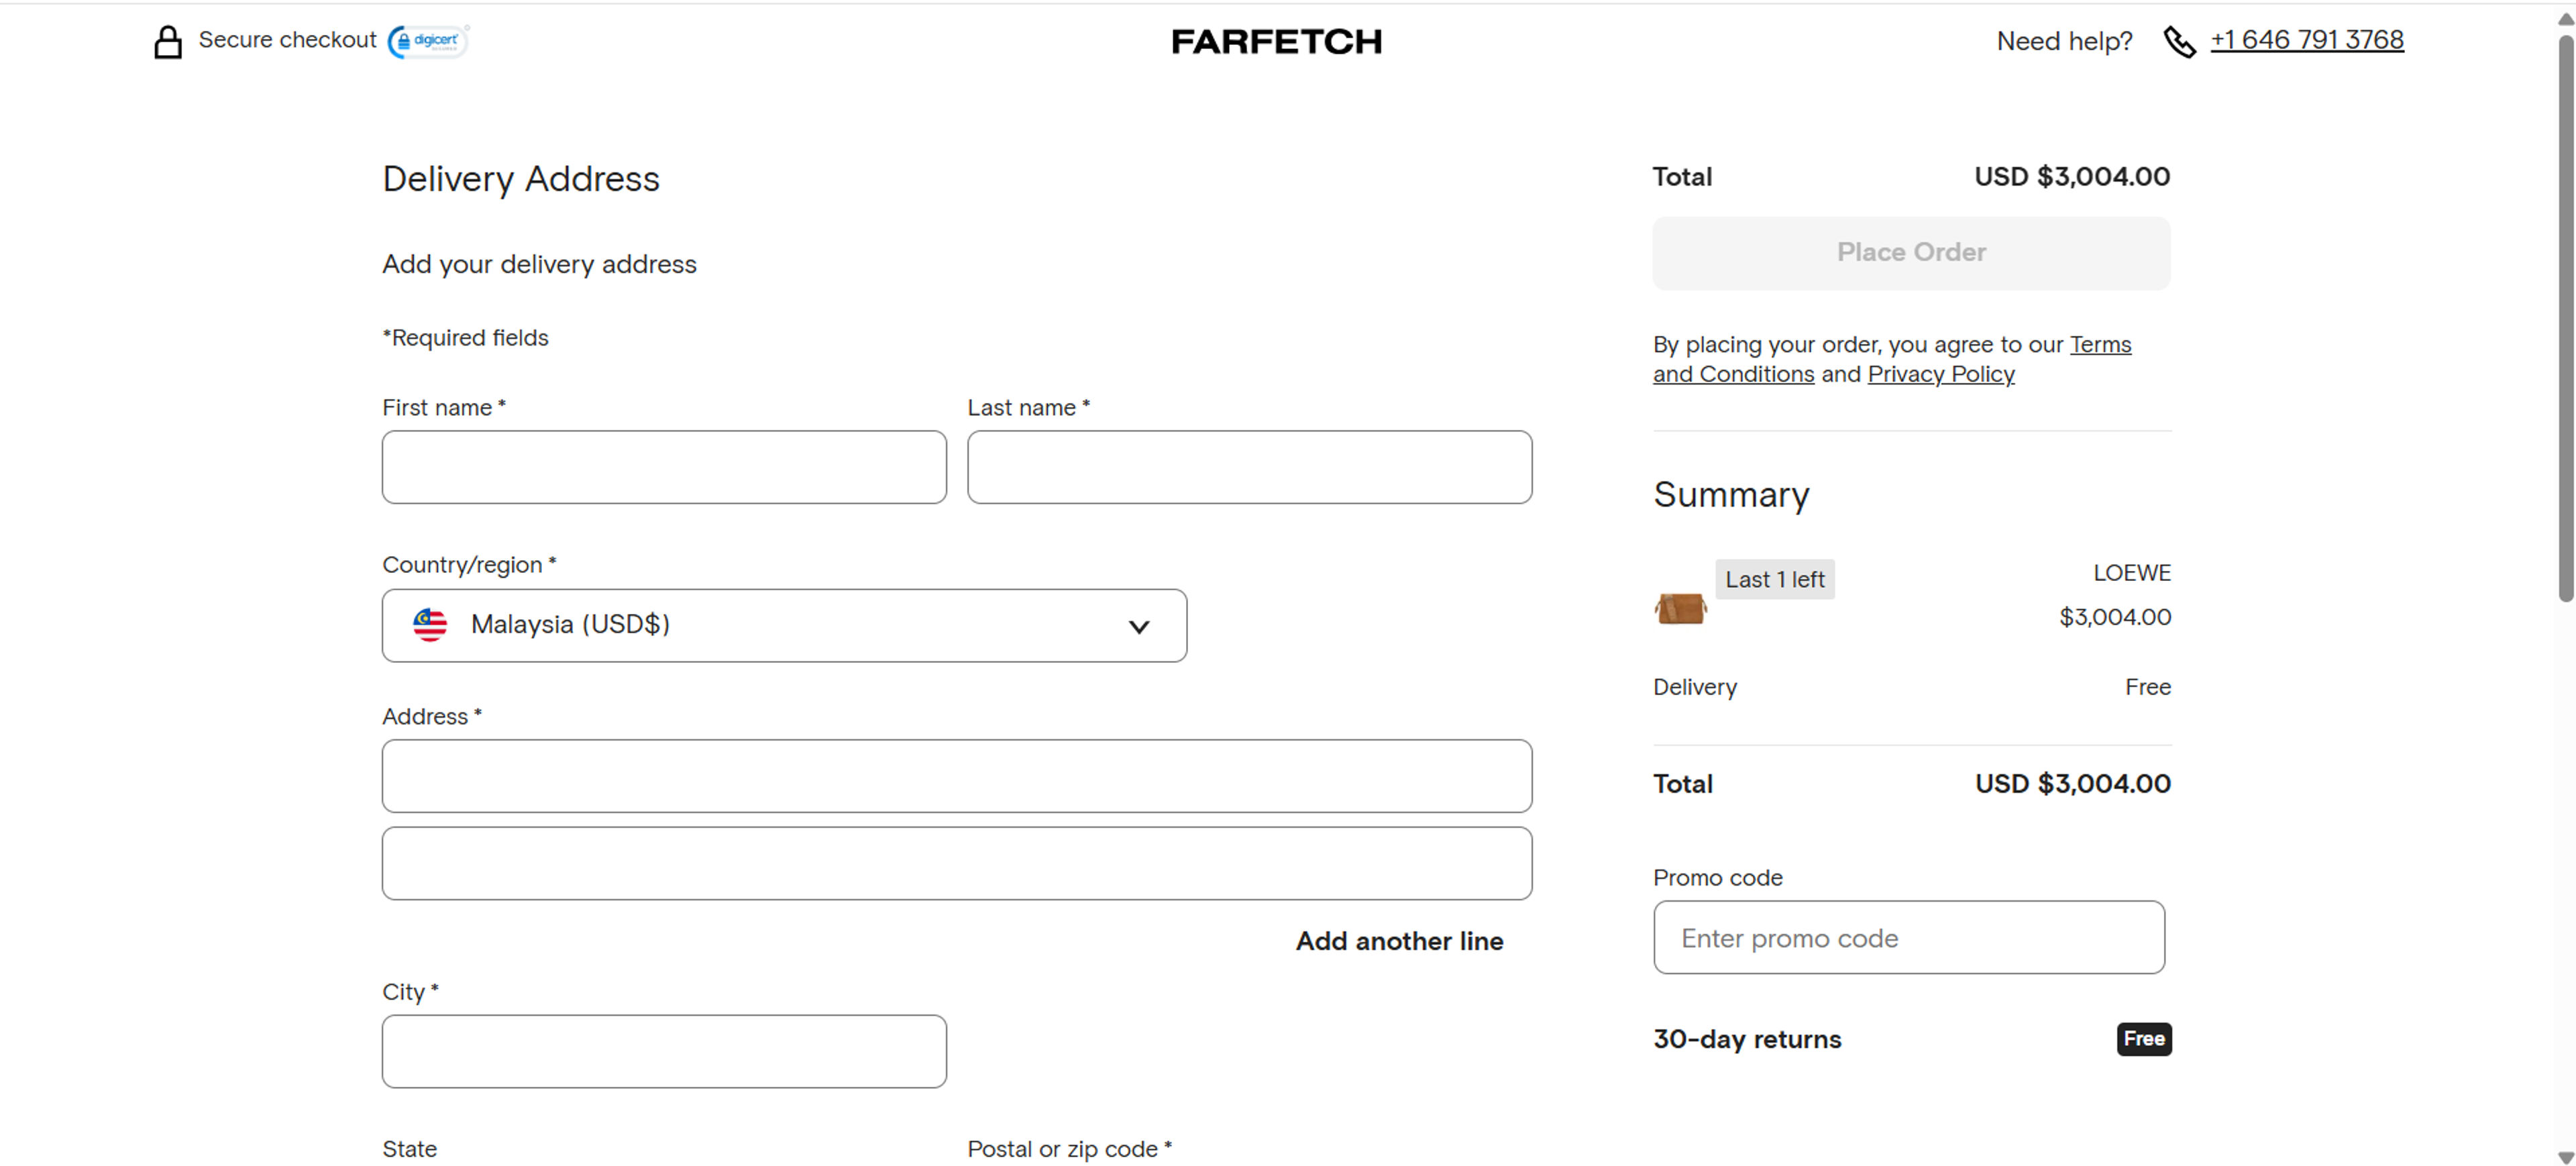Focus the first Address line field

tap(956, 776)
